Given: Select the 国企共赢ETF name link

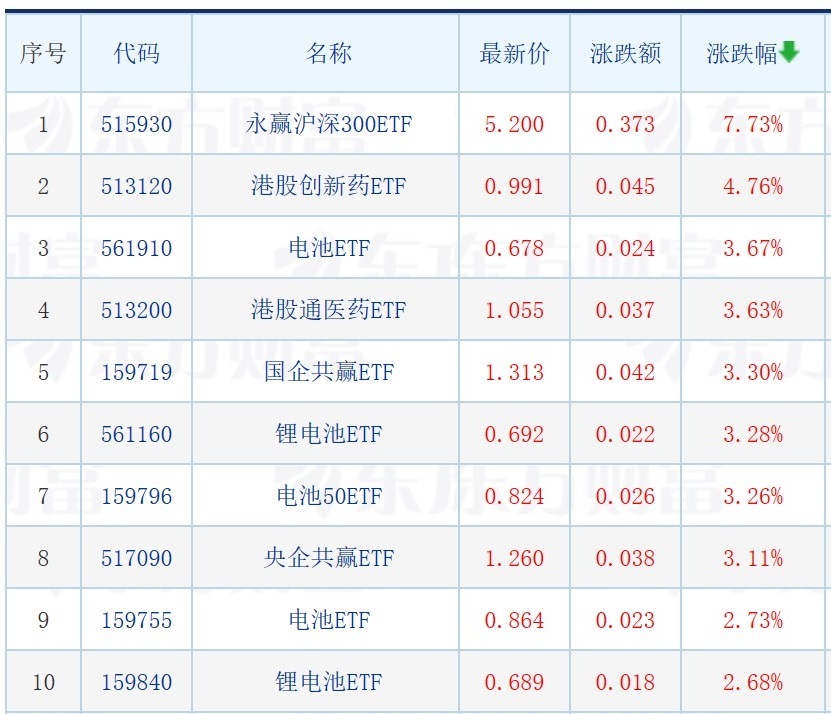Looking at the screenshot, I should tap(328, 373).
